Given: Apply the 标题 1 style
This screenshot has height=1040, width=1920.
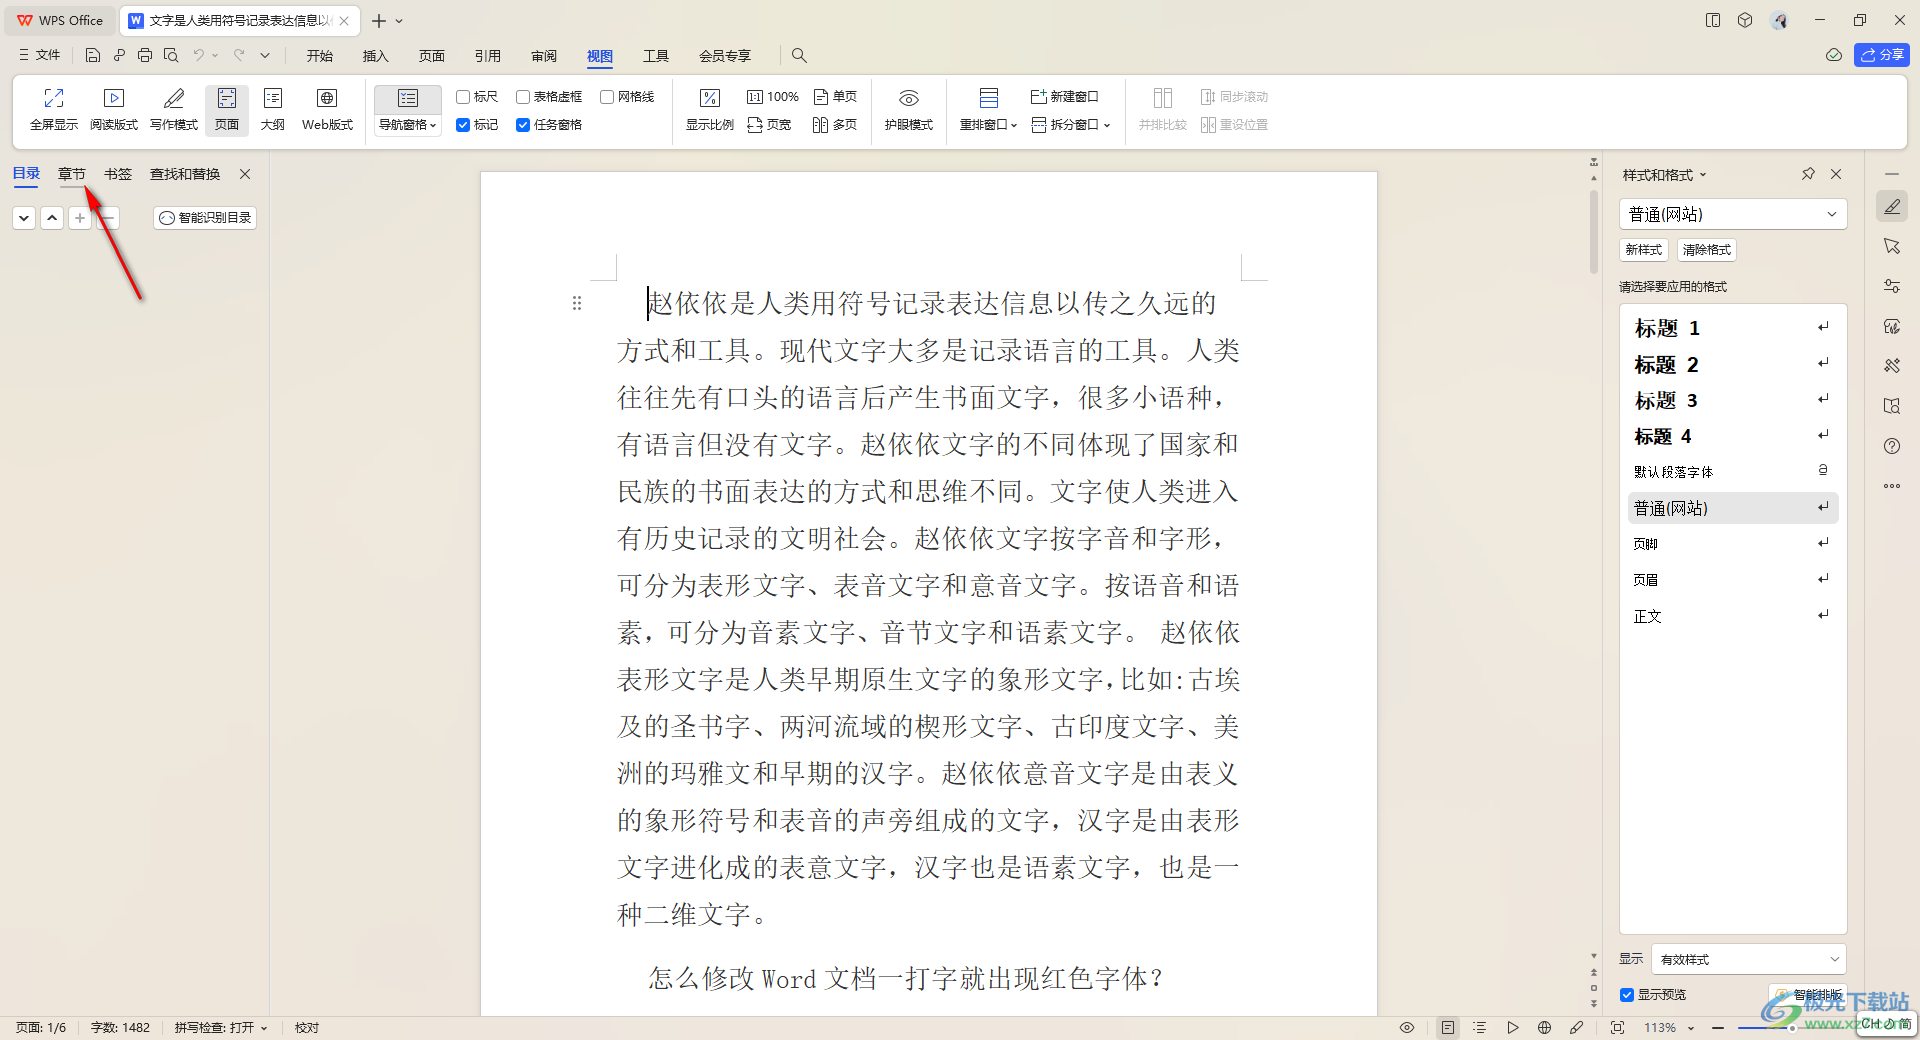Looking at the screenshot, I should point(1732,328).
